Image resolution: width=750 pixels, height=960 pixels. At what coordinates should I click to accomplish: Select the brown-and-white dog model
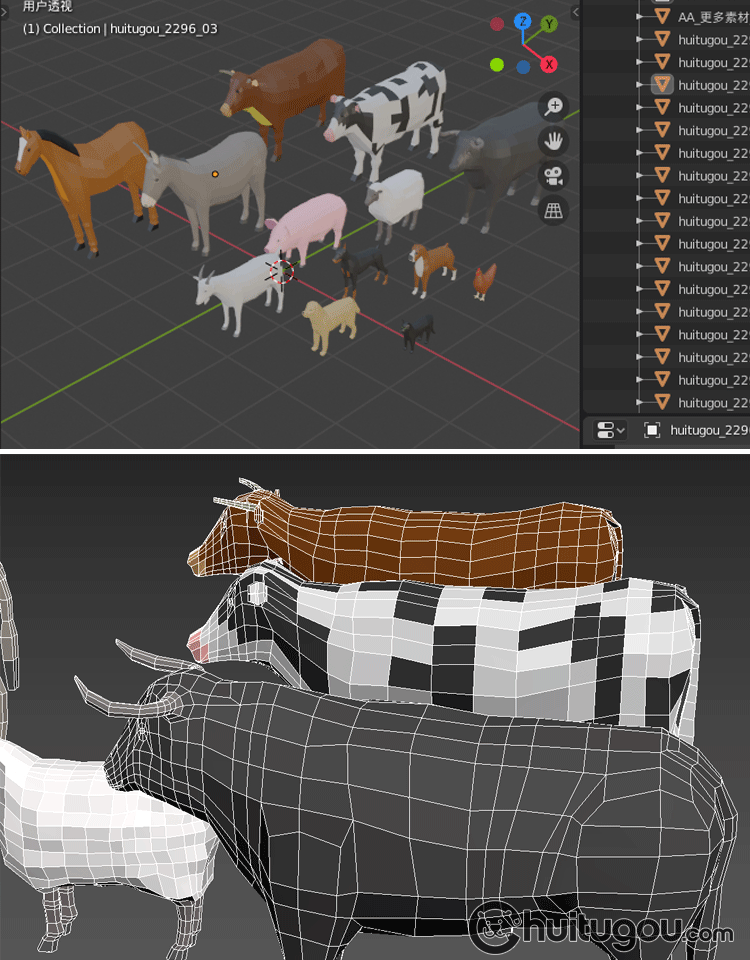tap(433, 265)
